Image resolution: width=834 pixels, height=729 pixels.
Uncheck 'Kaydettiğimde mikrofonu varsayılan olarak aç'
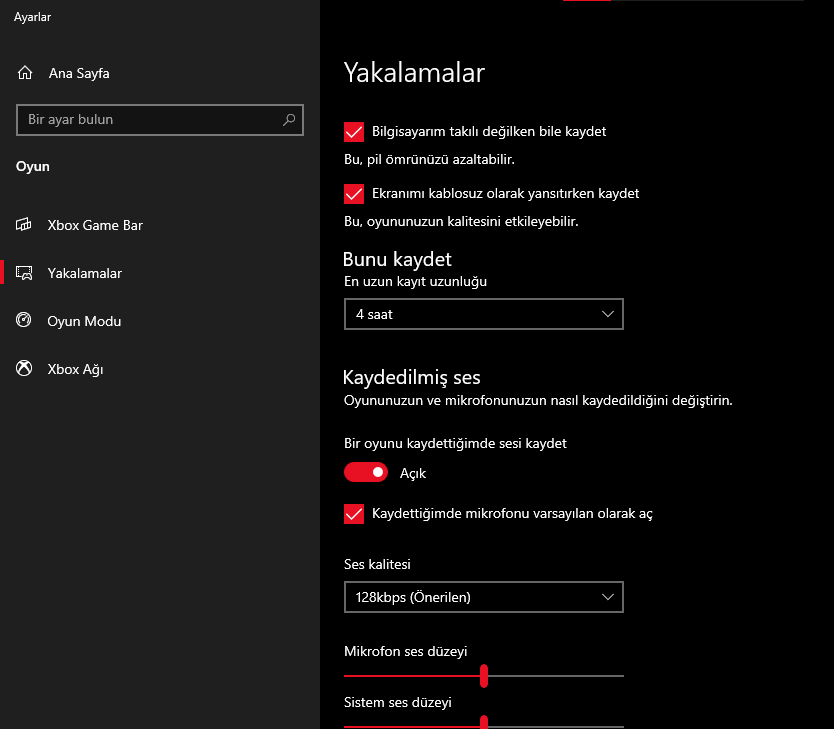354,514
